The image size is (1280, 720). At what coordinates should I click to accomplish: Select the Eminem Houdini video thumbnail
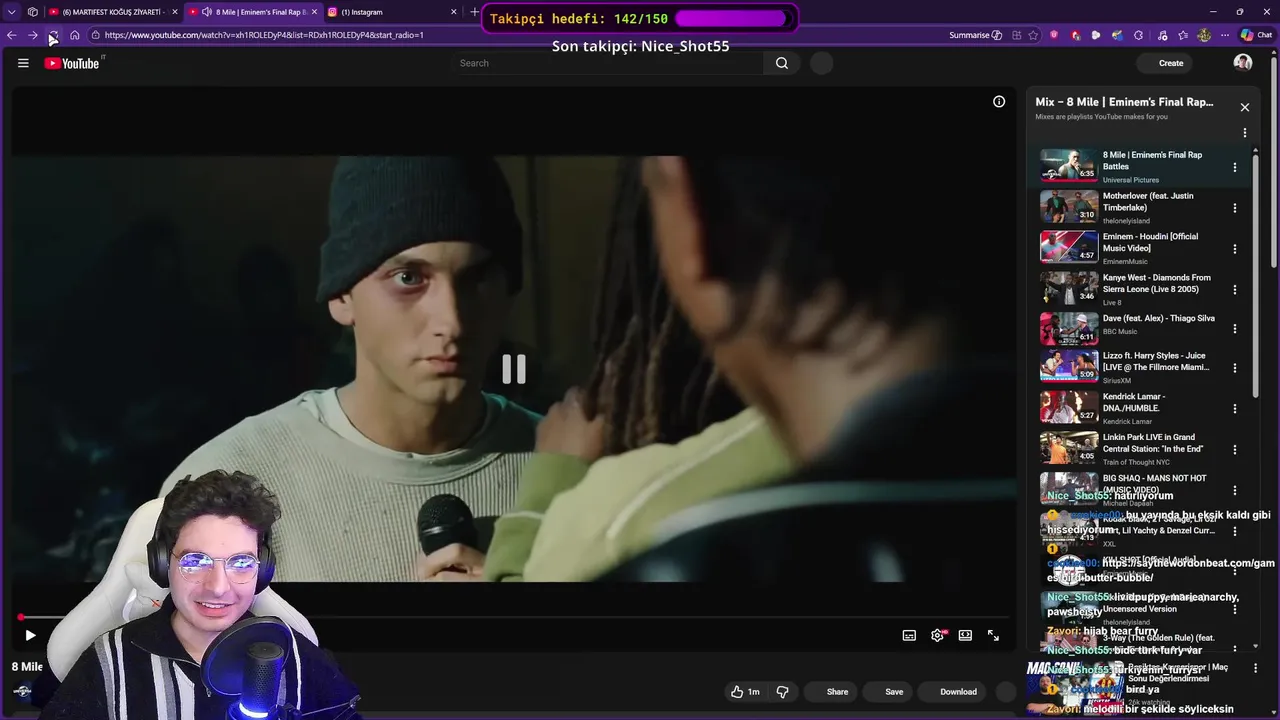(x=1069, y=247)
